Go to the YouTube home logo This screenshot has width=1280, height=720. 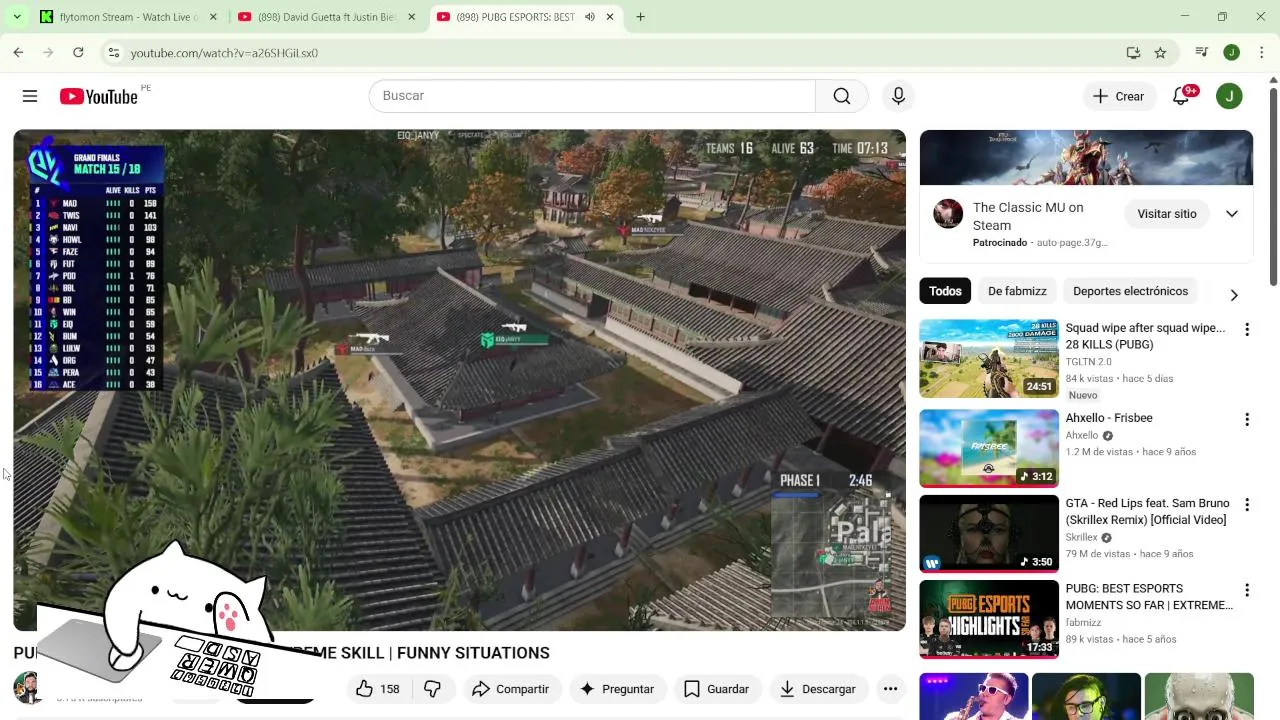pyautogui.click(x=98, y=96)
